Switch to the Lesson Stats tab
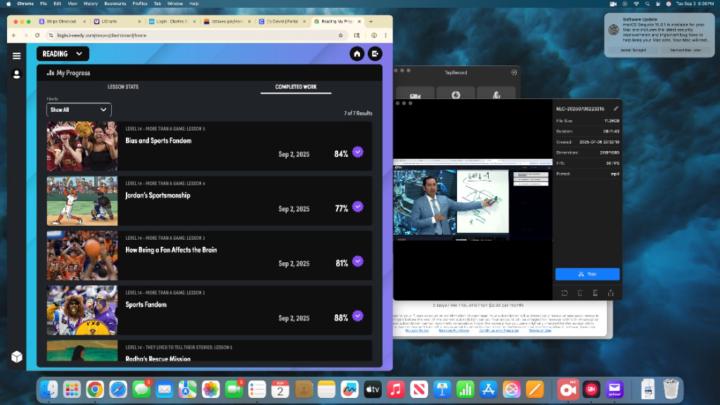The image size is (720, 405). [123, 87]
